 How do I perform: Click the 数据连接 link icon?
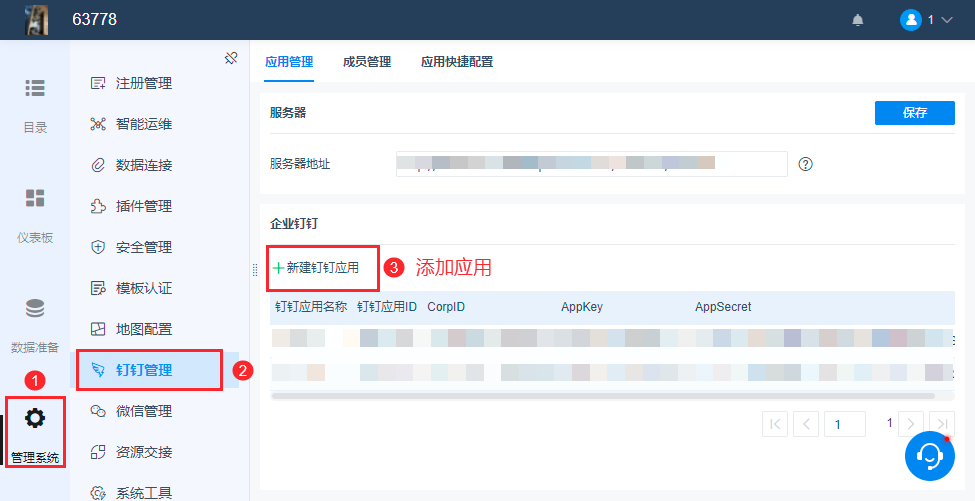point(98,165)
